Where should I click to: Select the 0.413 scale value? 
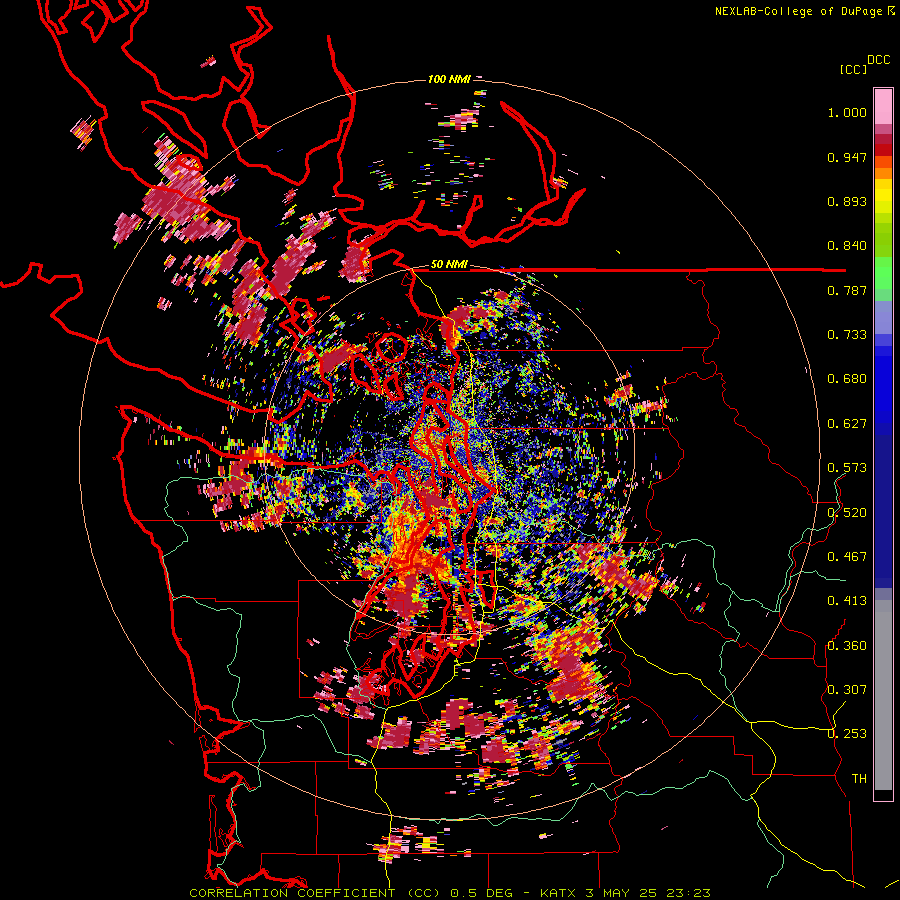coord(847,601)
